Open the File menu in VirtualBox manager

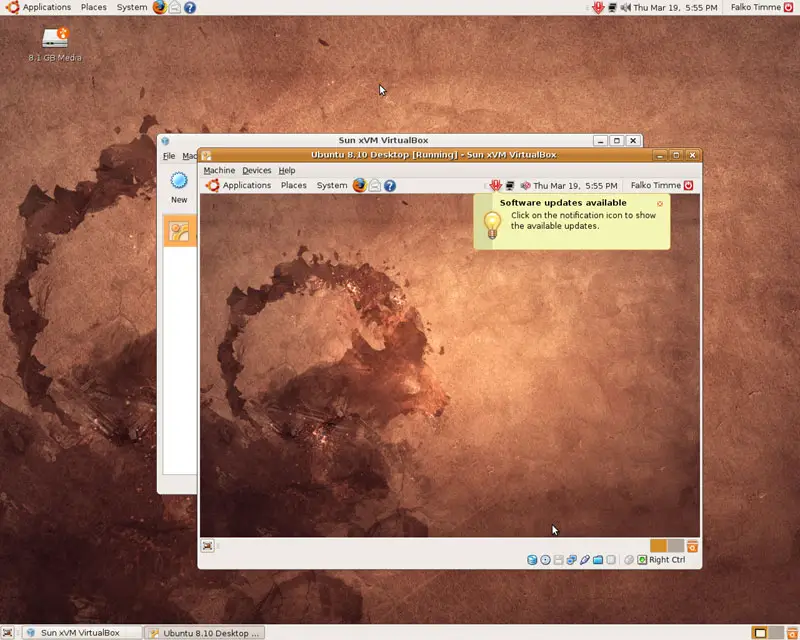169,156
